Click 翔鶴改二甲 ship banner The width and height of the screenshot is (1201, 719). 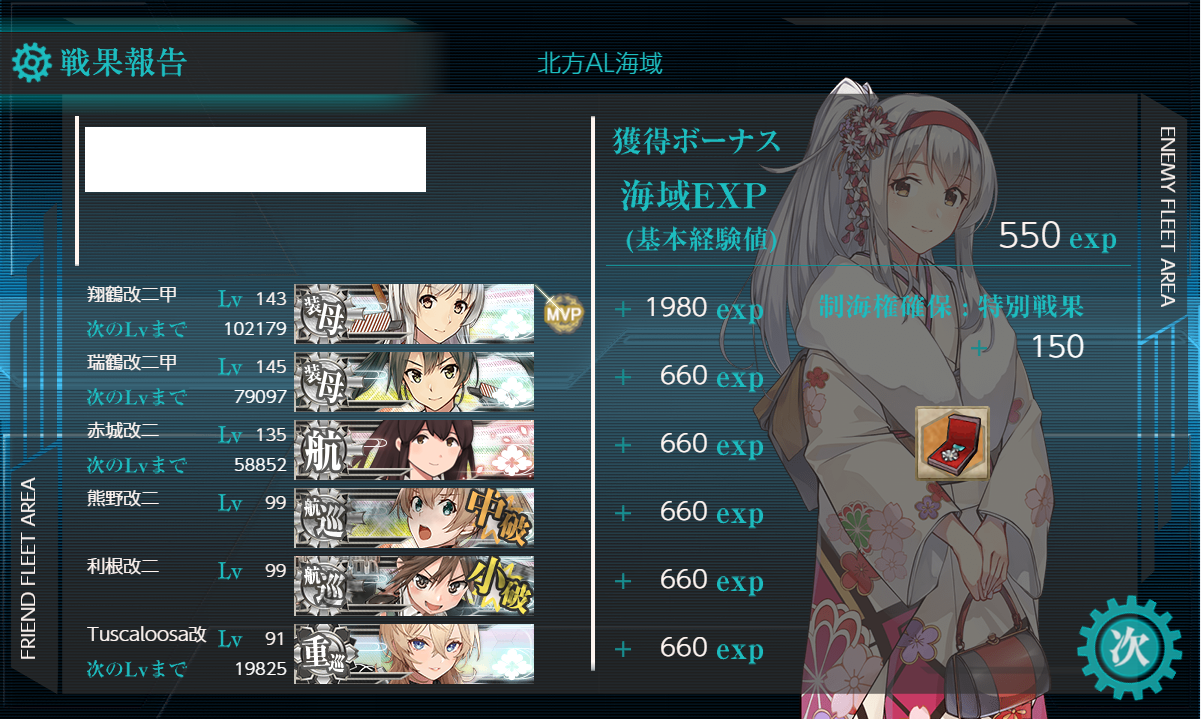(414, 313)
